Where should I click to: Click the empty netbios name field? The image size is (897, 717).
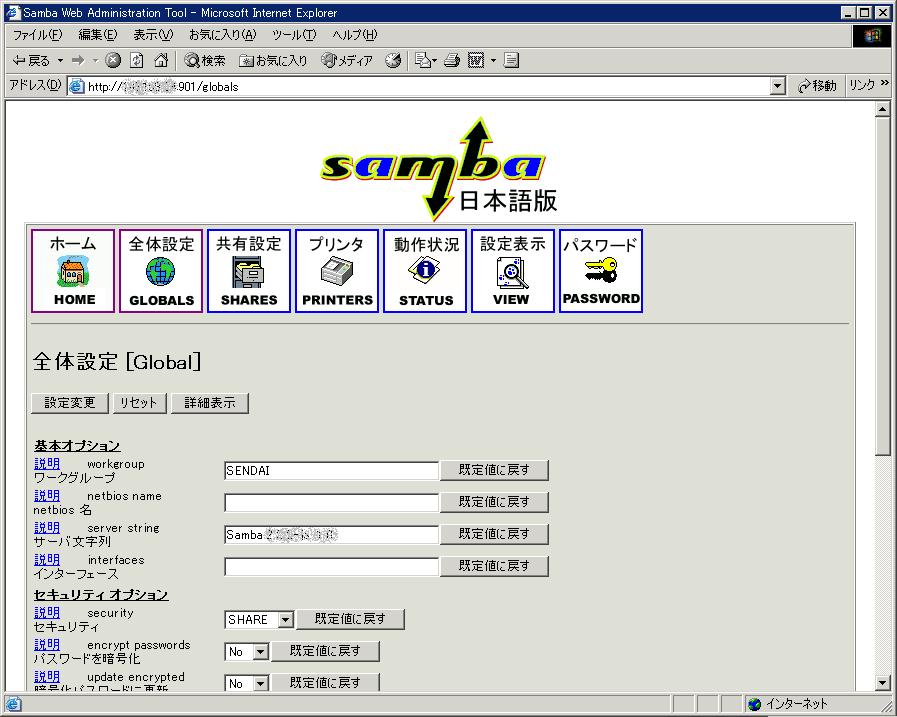click(x=331, y=503)
